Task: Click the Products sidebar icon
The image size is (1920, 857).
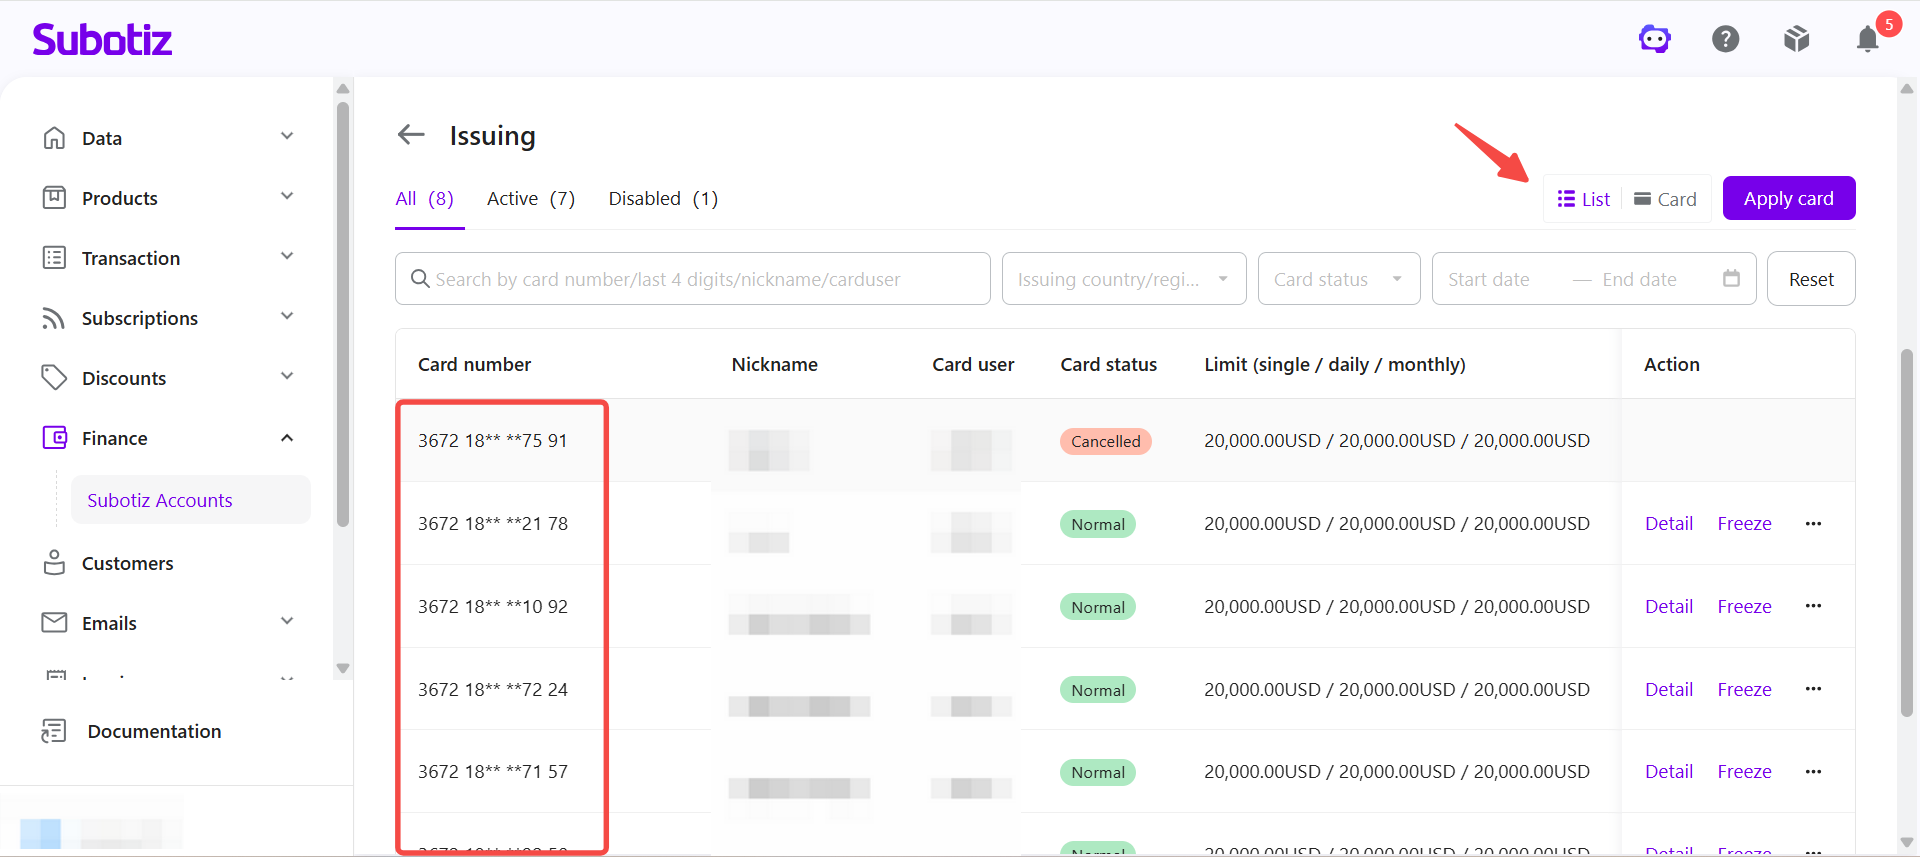Action: pos(54,198)
